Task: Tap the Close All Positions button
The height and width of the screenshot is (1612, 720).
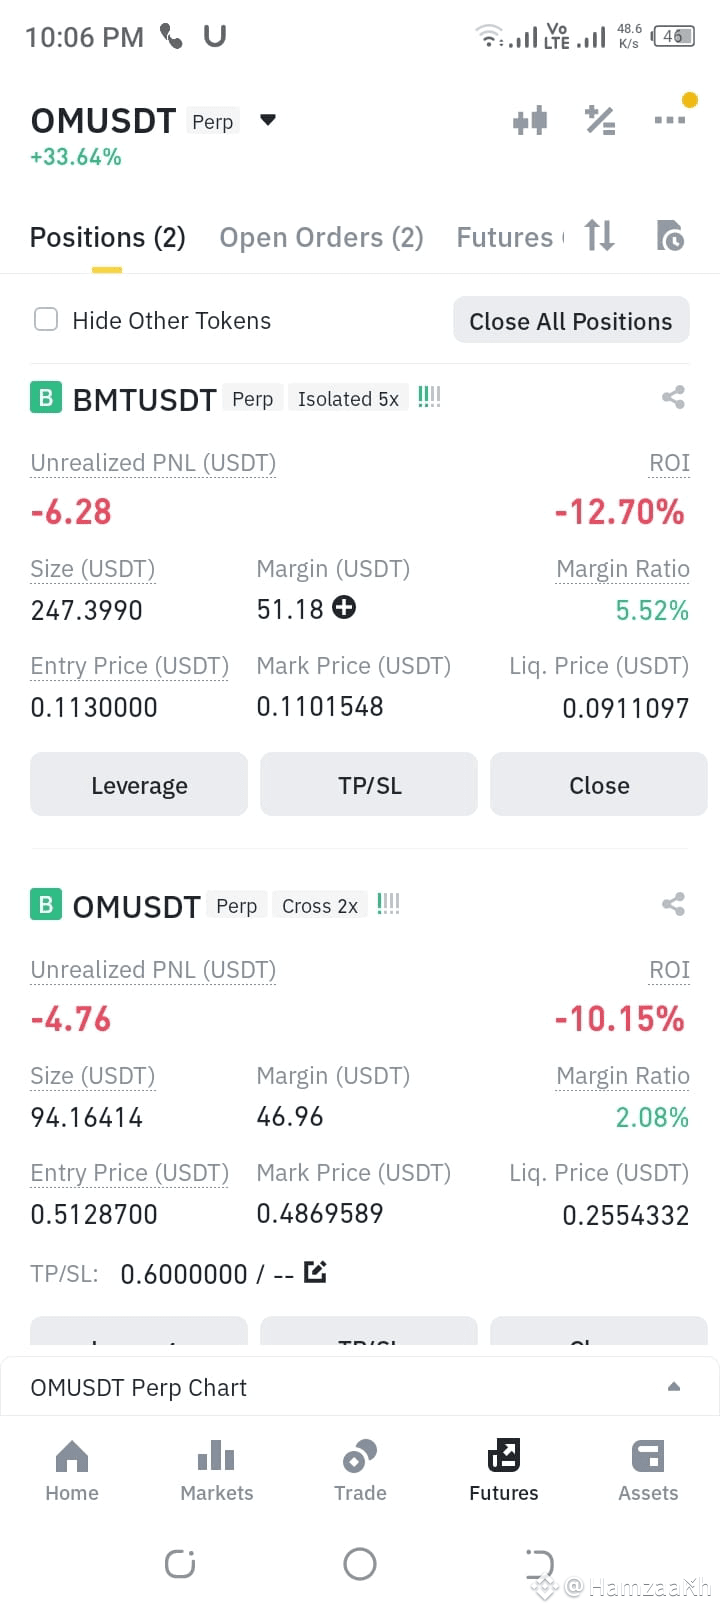Action: (571, 320)
